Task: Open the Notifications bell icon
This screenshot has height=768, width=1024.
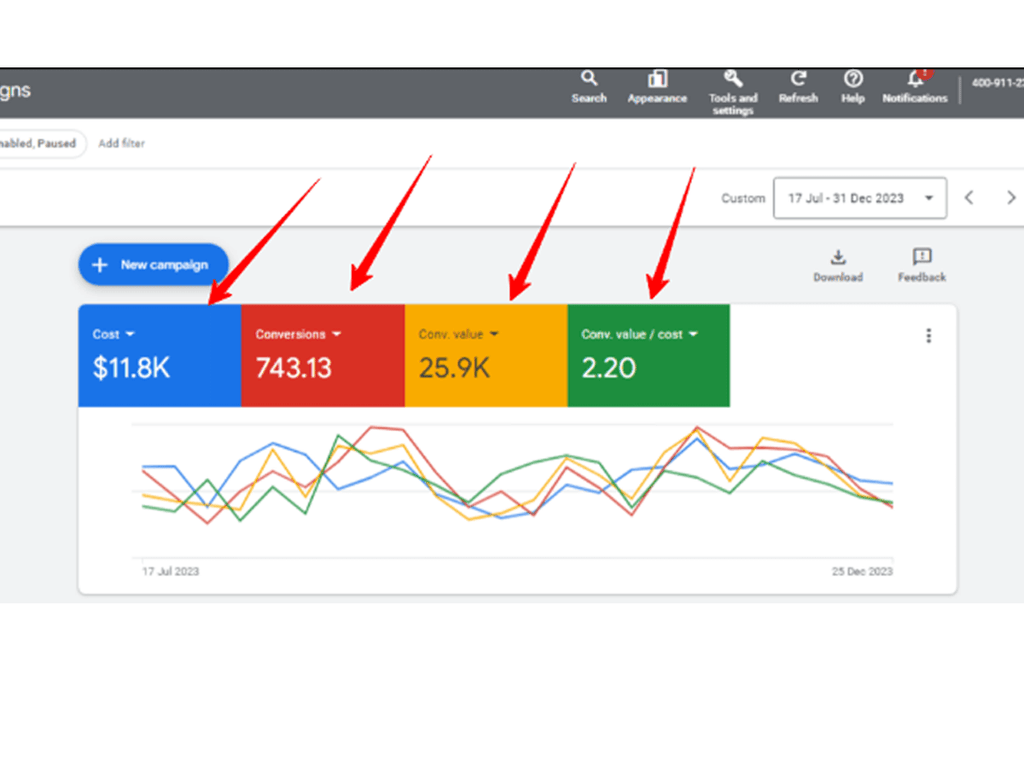Action: pos(914,79)
